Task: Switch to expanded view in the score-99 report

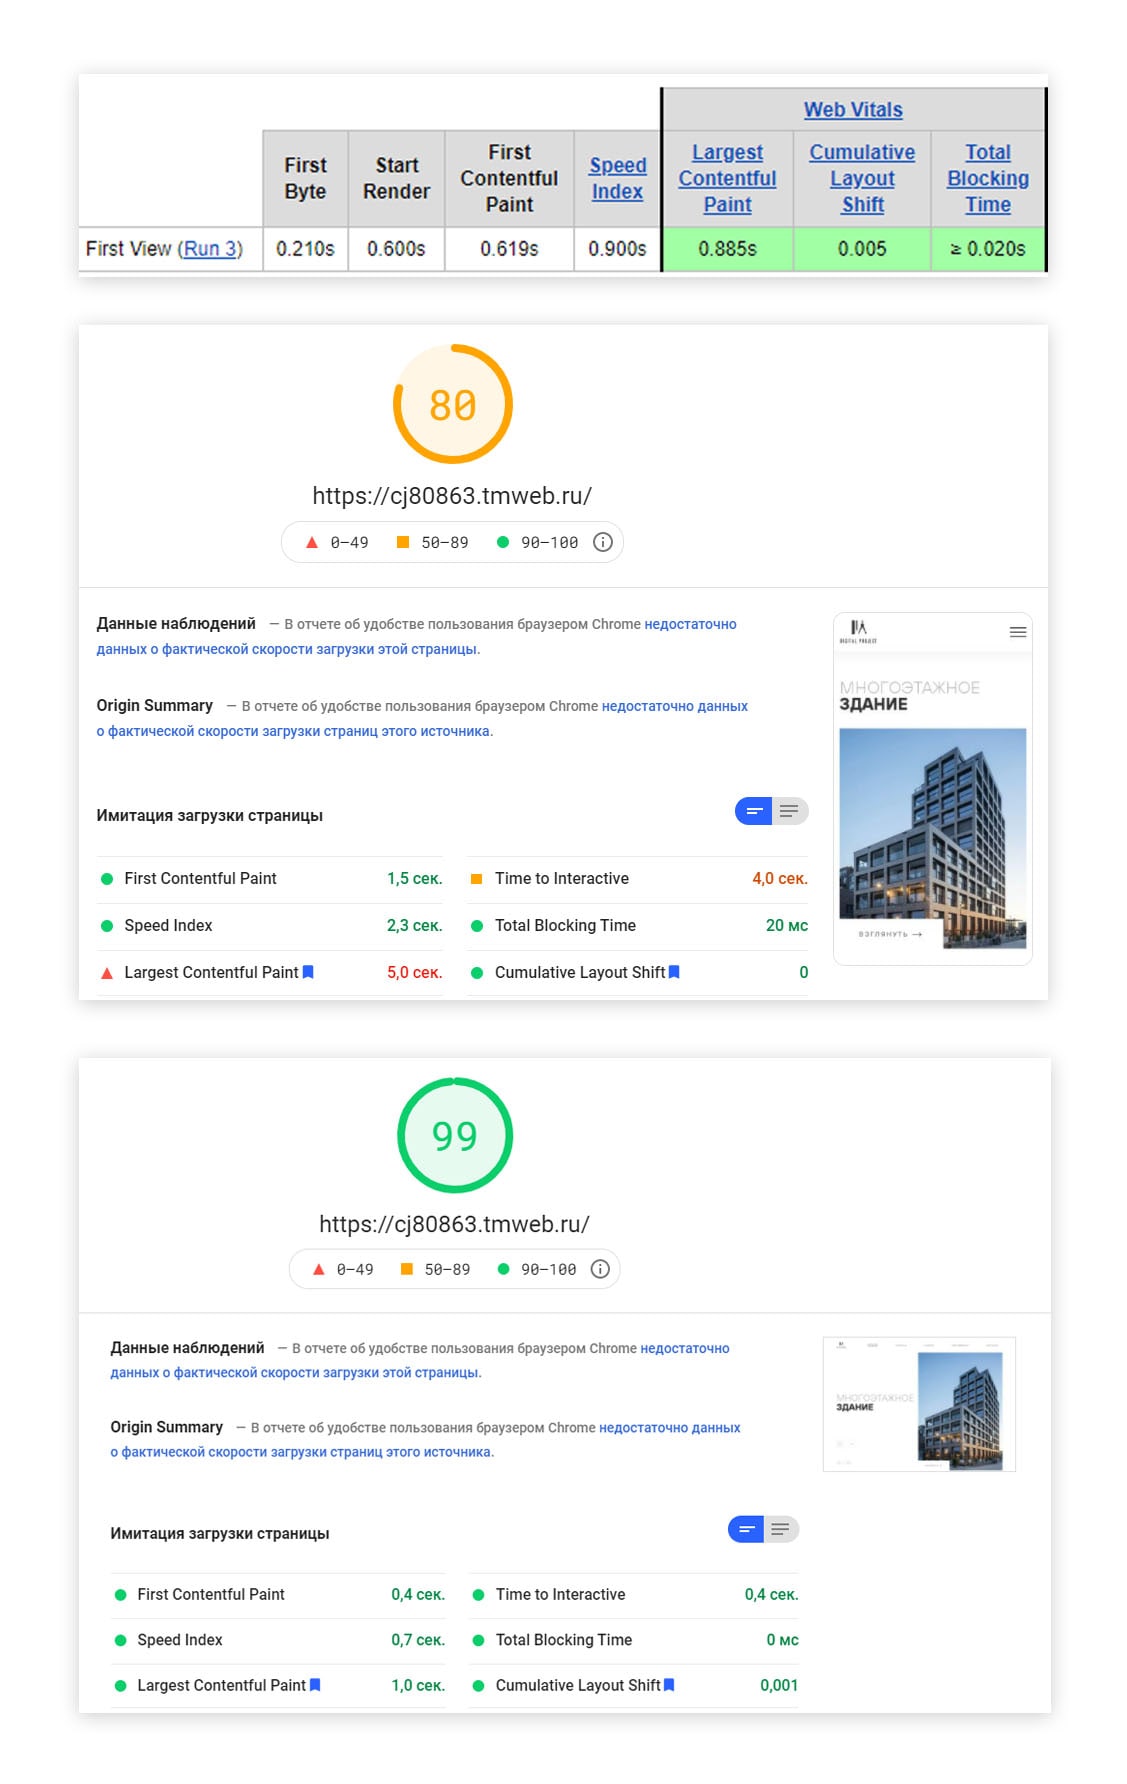Action: click(781, 1529)
